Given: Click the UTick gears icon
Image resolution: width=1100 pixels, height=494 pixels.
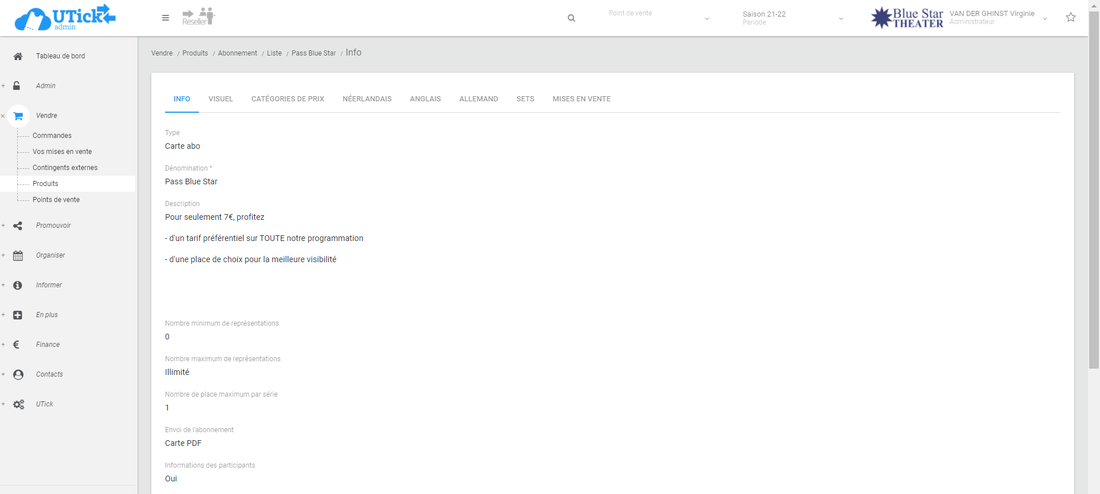Looking at the screenshot, I should pyautogui.click(x=18, y=404).
